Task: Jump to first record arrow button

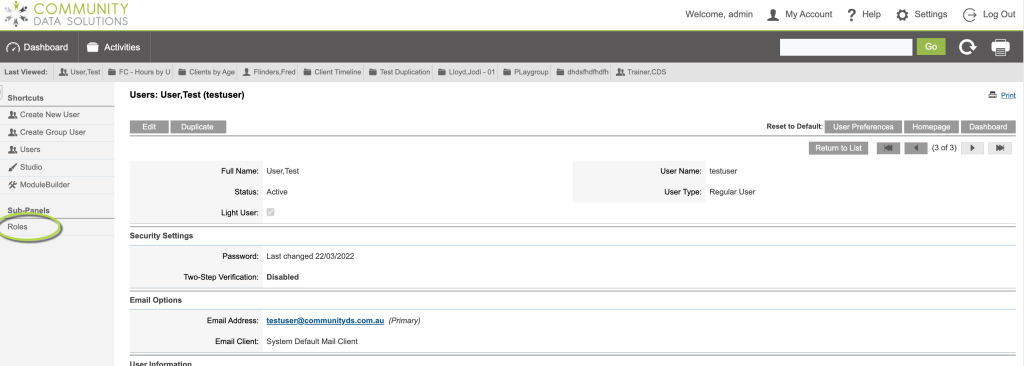Action: (x=888, y=148)
